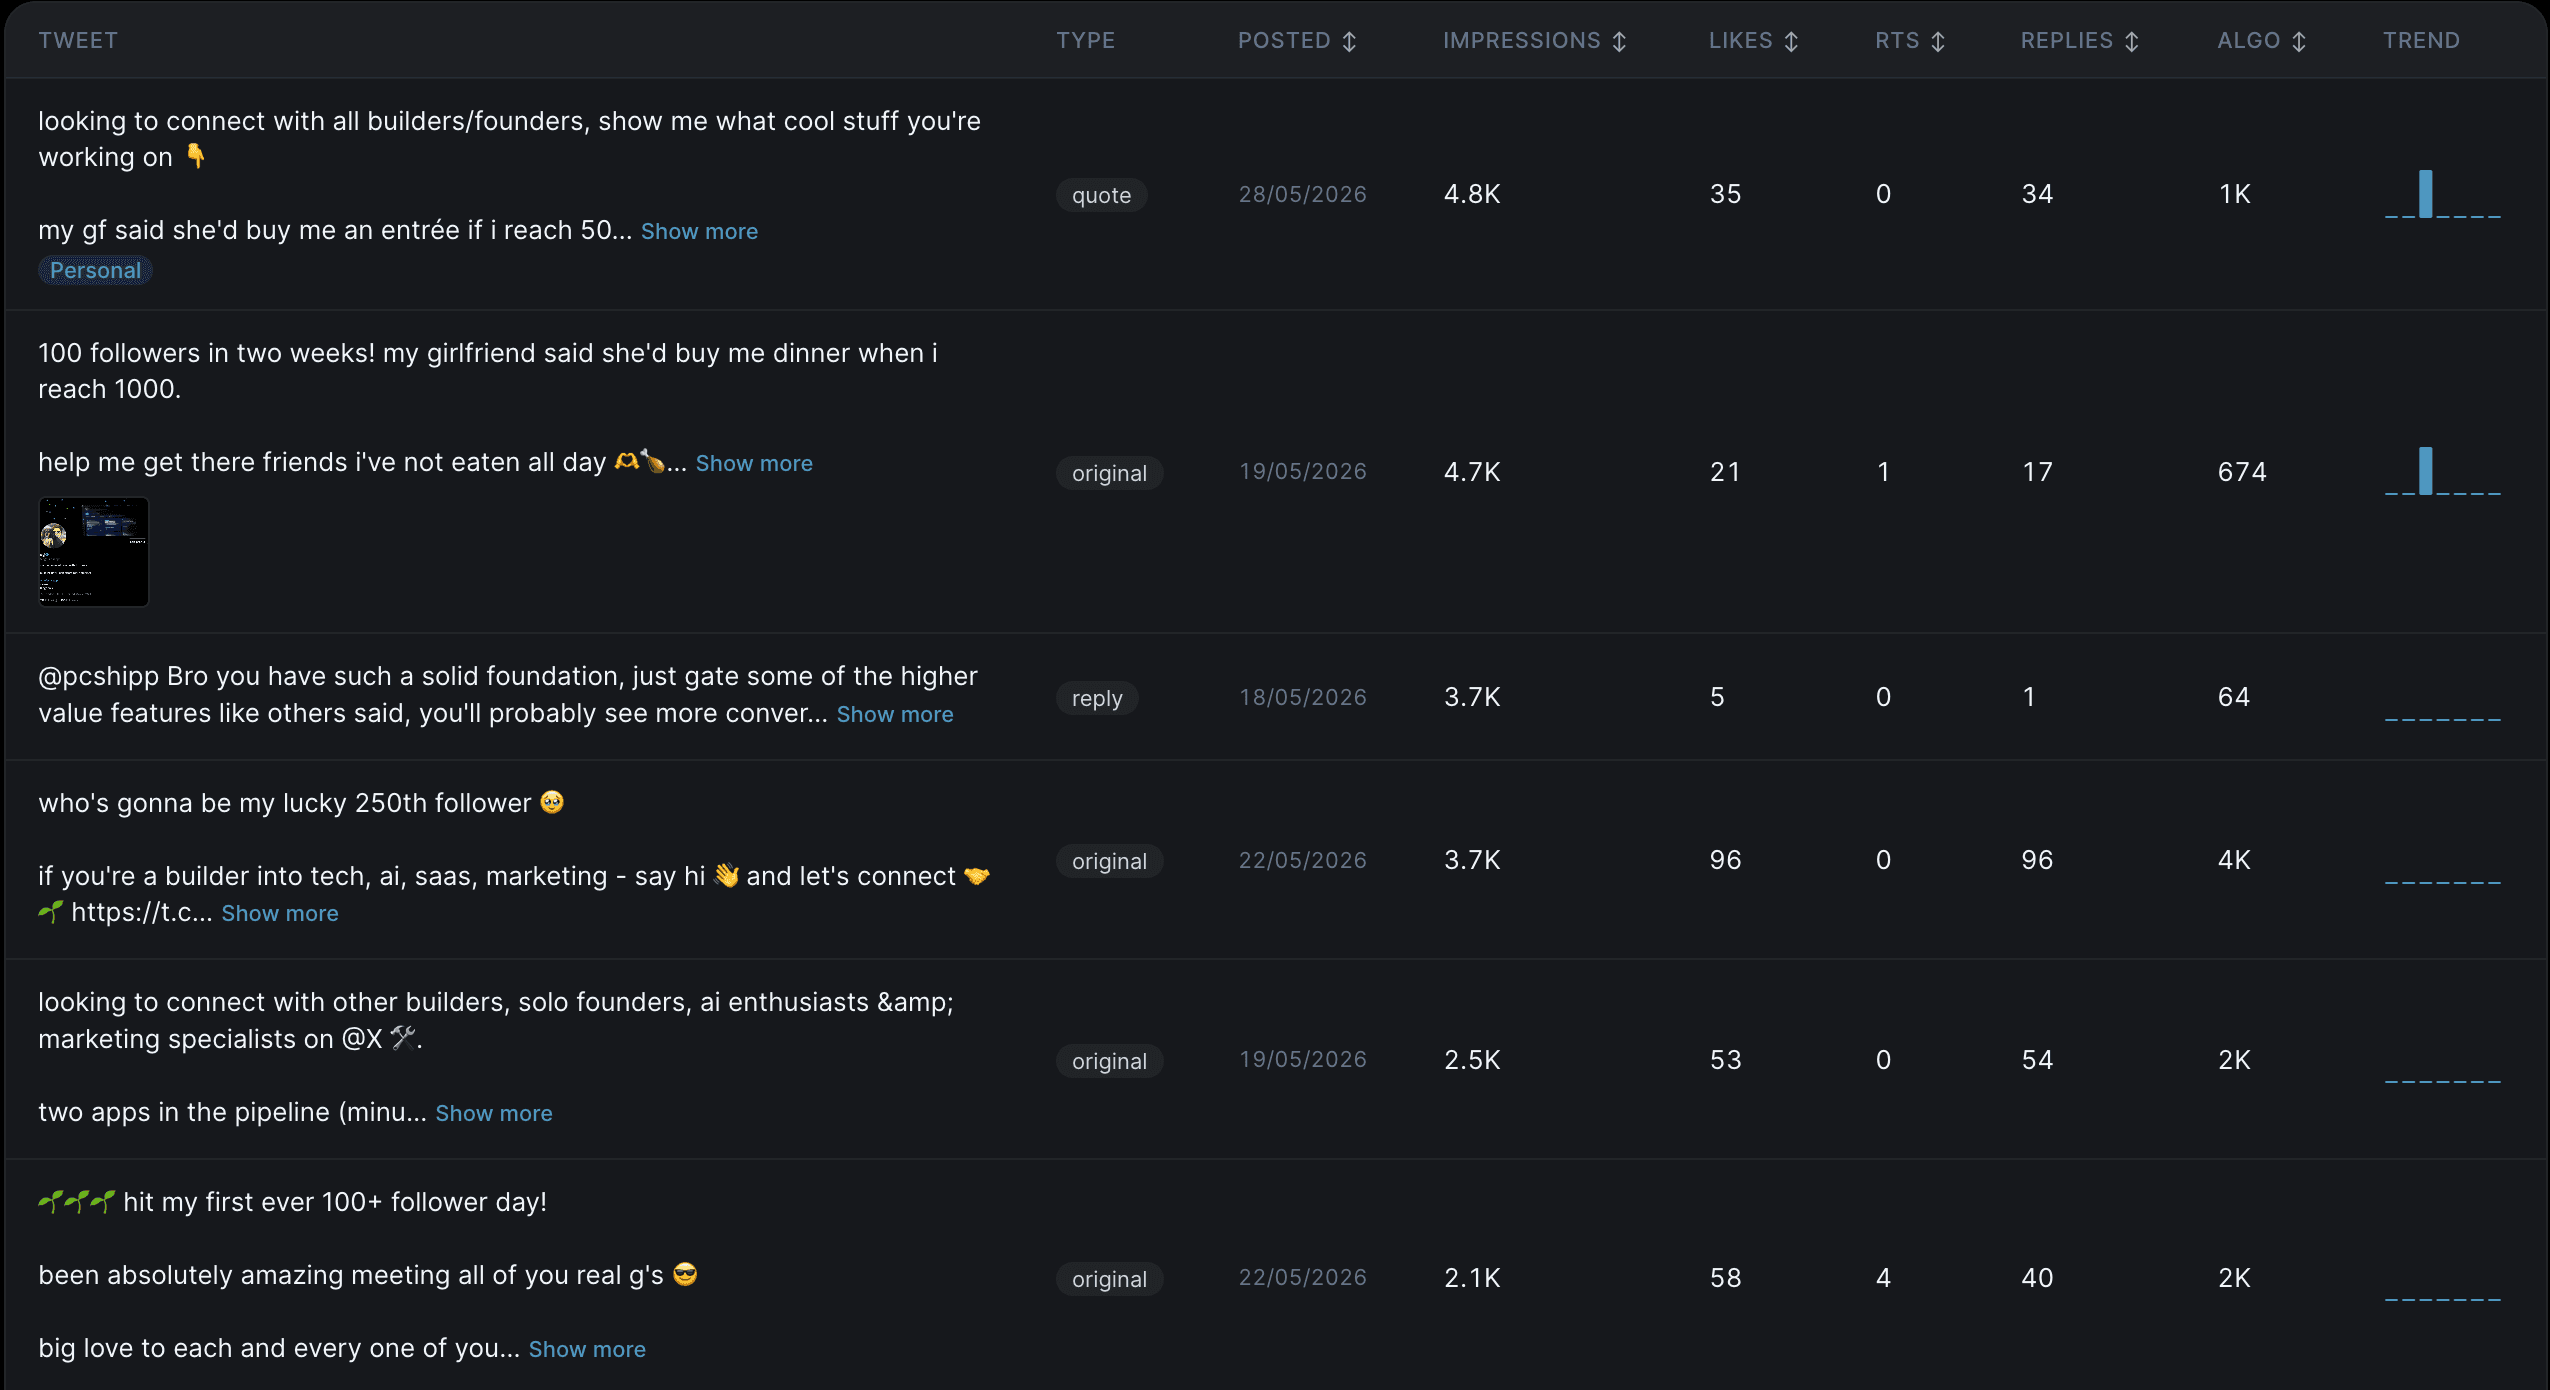Click the date 28/05/2026
Image resolution: width=2550 pixels, height=1390 pixels.
(x=1302, y=195)
